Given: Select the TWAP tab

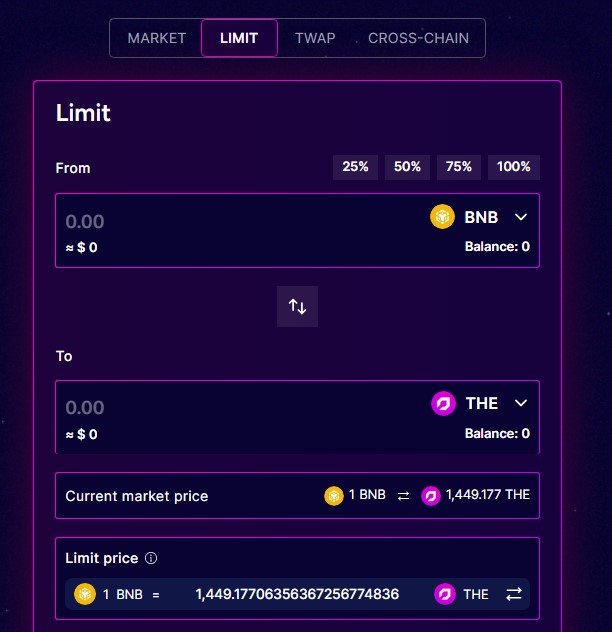Looking at the screenshot, I should point(315,38).
